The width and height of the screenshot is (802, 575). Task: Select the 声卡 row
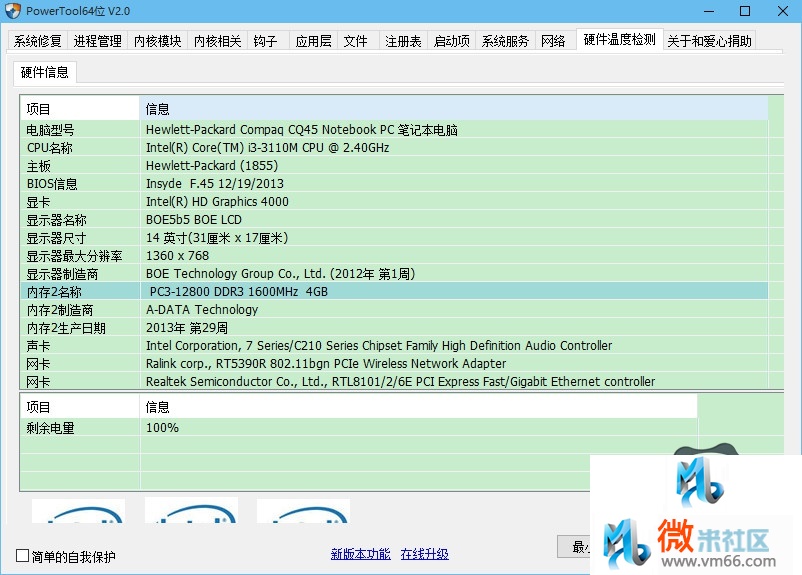[394, 346]
